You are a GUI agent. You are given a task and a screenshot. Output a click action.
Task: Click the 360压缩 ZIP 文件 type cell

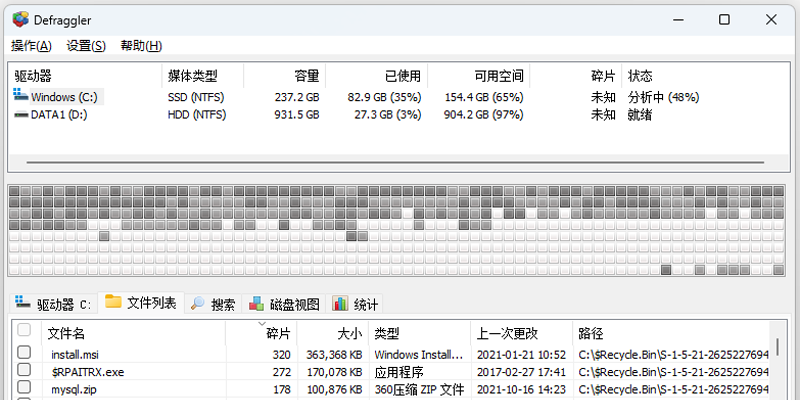pos(420,390)
